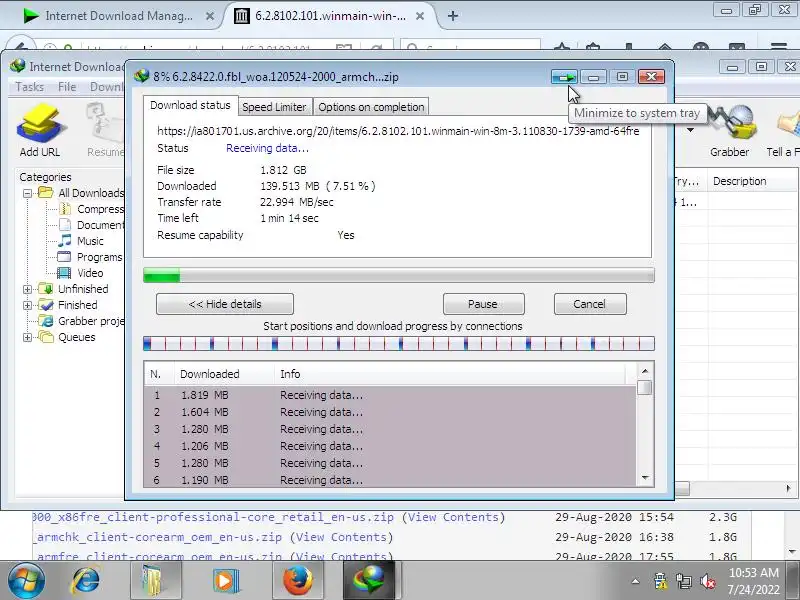800x600 pixels.
Task: Pause the current download
Action: tap(483, 304)
